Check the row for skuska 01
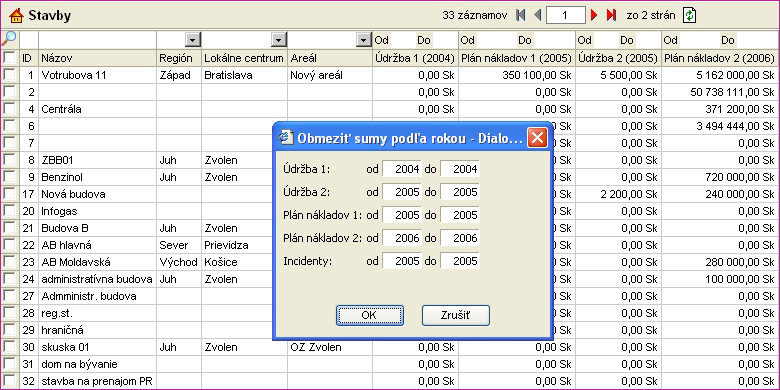This screenshot has height=390, width=780. click(9, 347)
